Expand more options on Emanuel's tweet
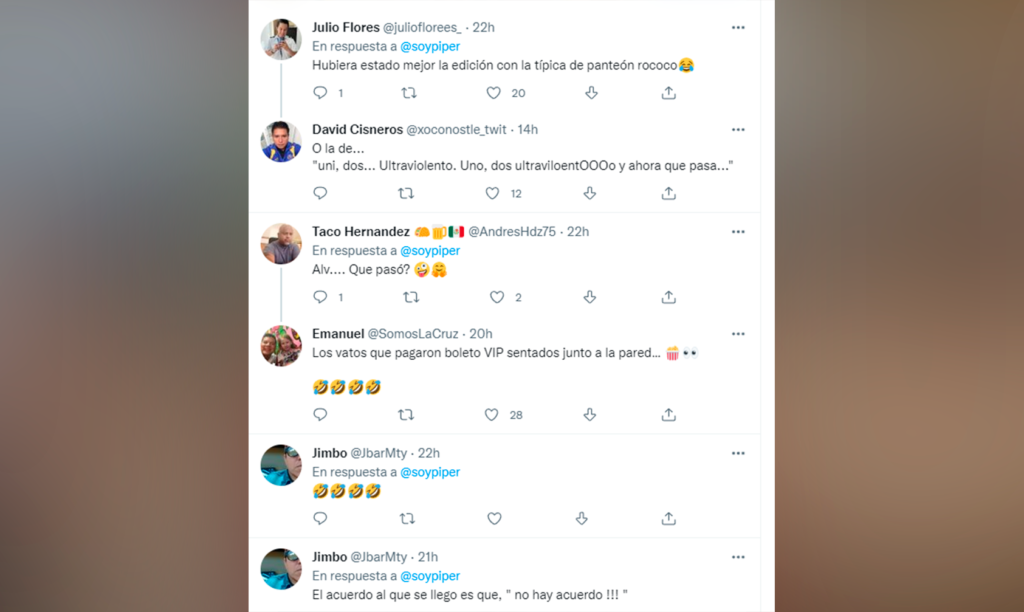The height and width of the screenshot is (612, 1024). (738, 334)
